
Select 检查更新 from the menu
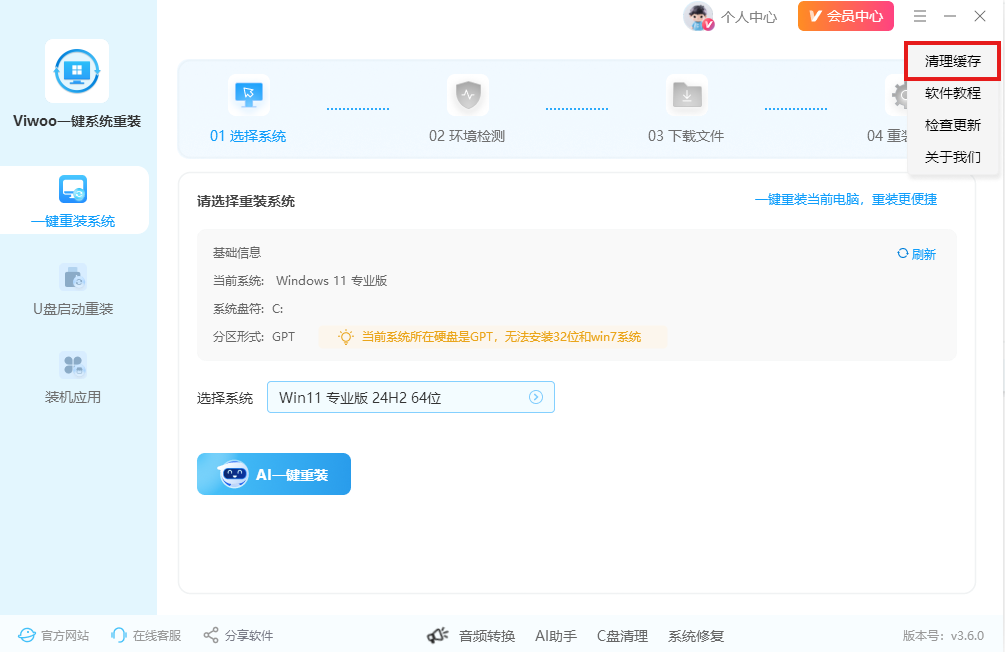coord(952,126)
